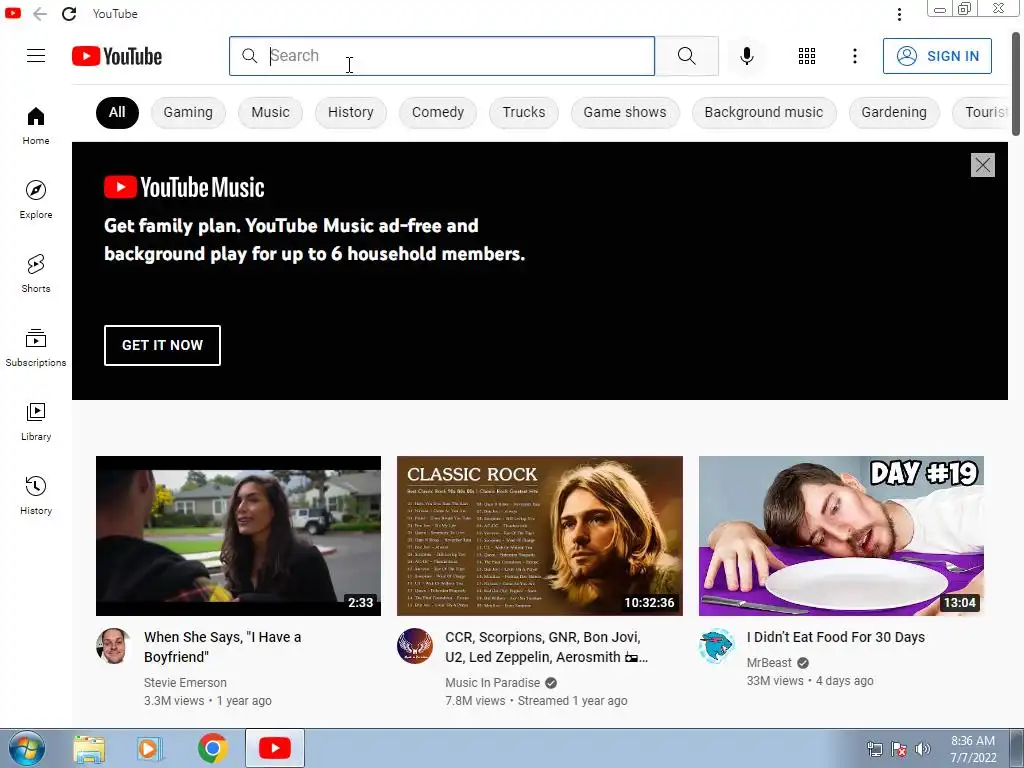
Task: Open Explore in sidebar
Action: point(36,200)
